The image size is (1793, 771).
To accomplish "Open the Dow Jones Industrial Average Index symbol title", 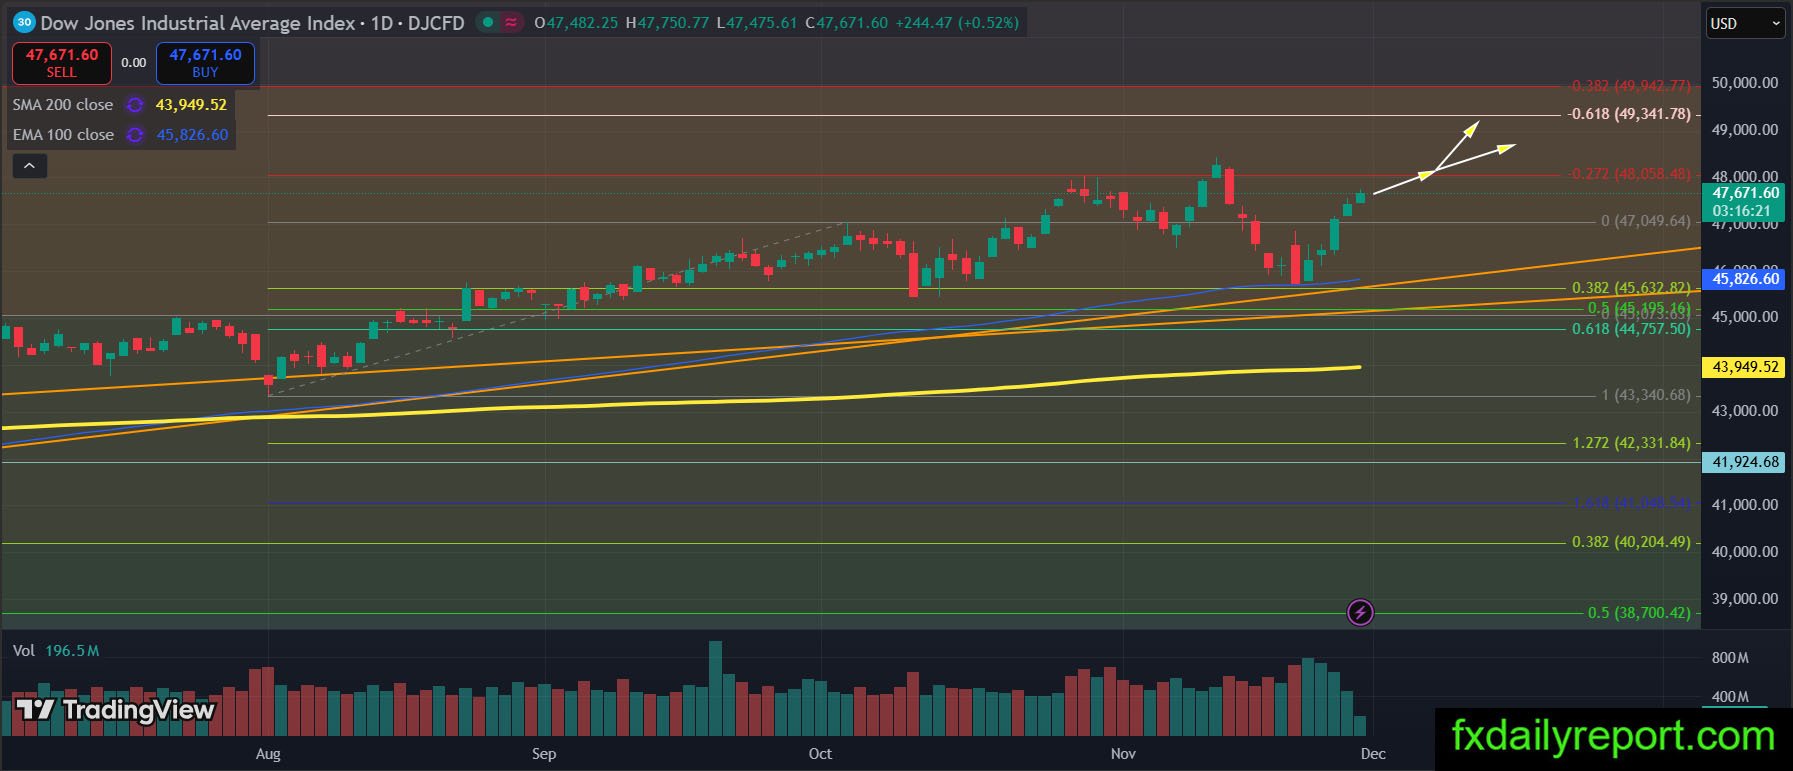I will point(252,22).
